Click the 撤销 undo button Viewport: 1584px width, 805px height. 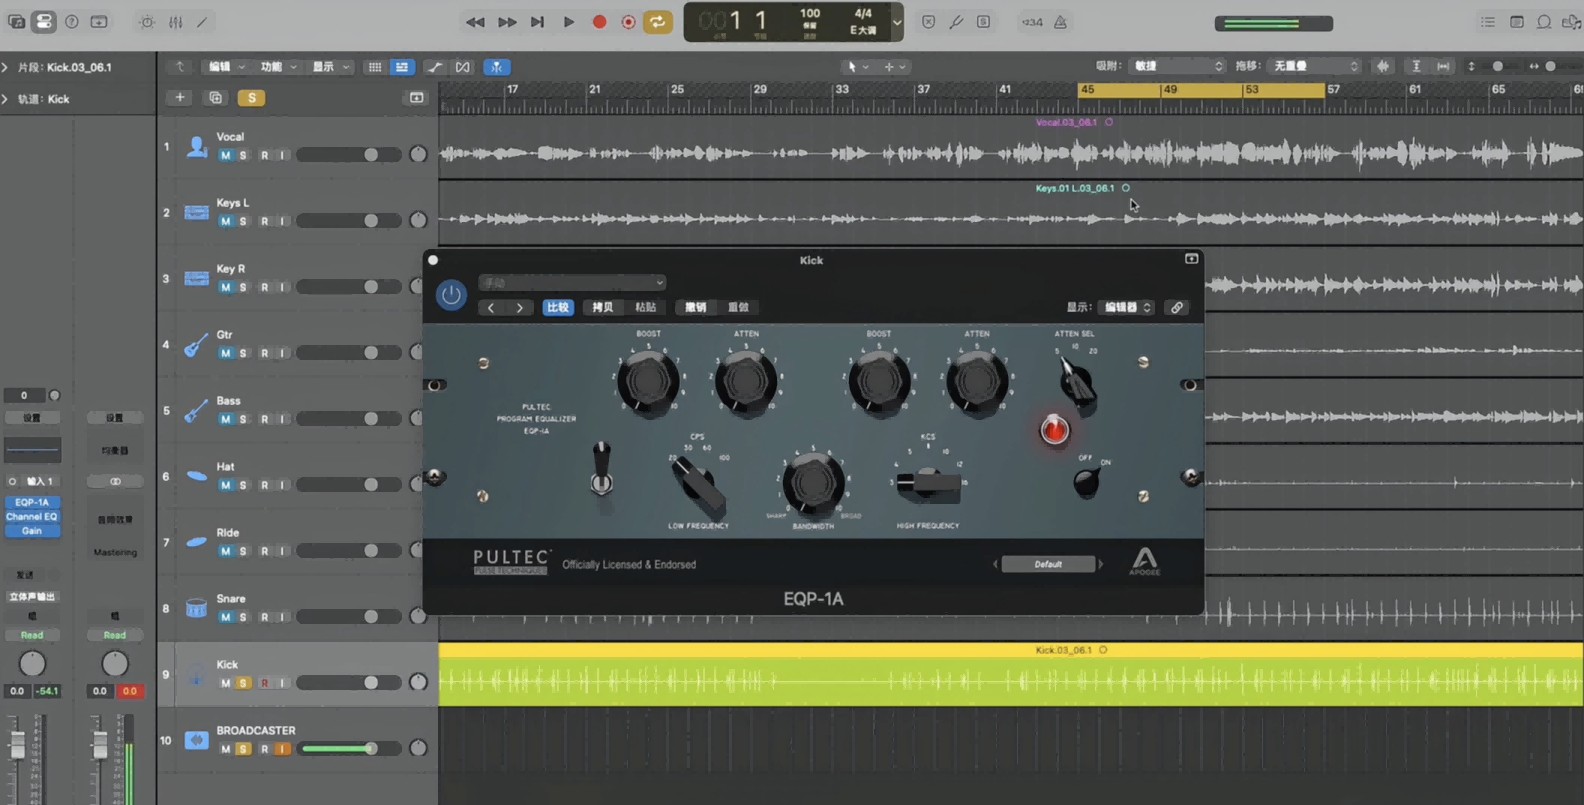tap(695, 307)
